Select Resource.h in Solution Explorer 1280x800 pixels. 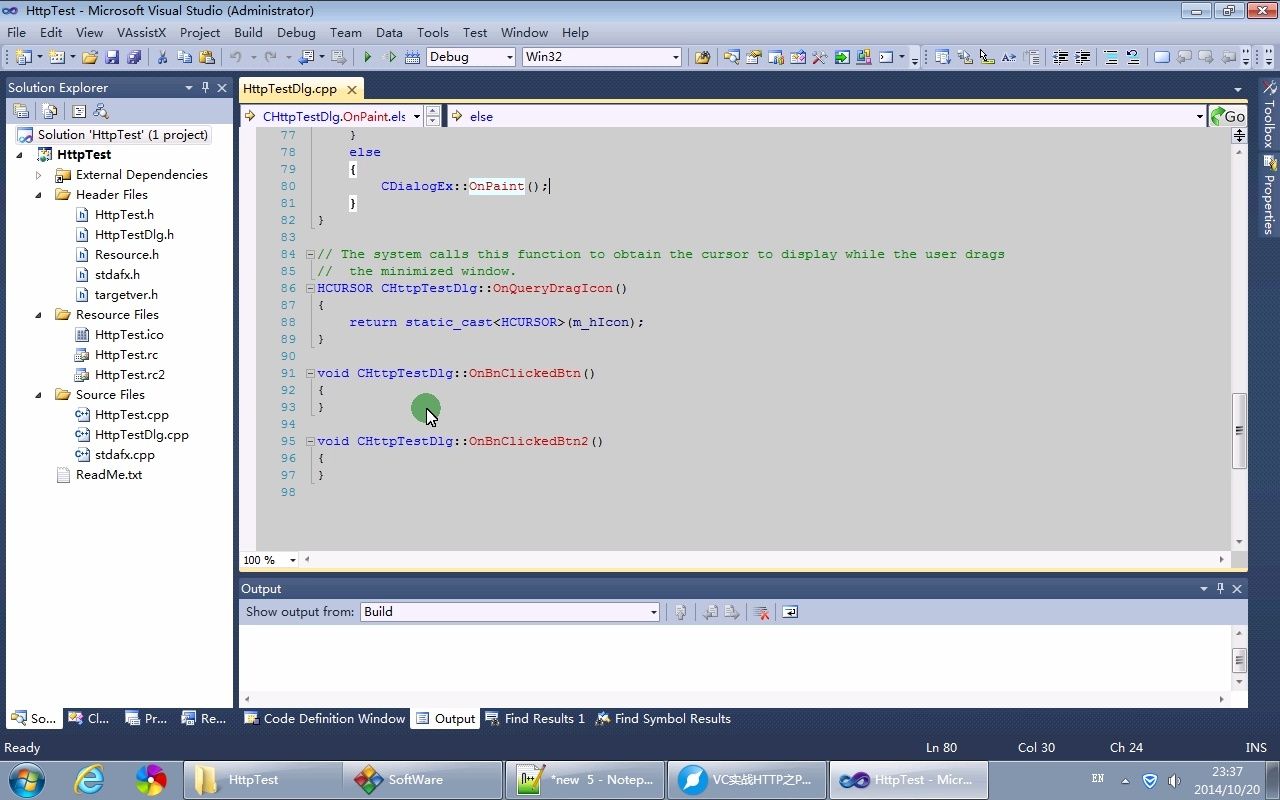point(126,255)
